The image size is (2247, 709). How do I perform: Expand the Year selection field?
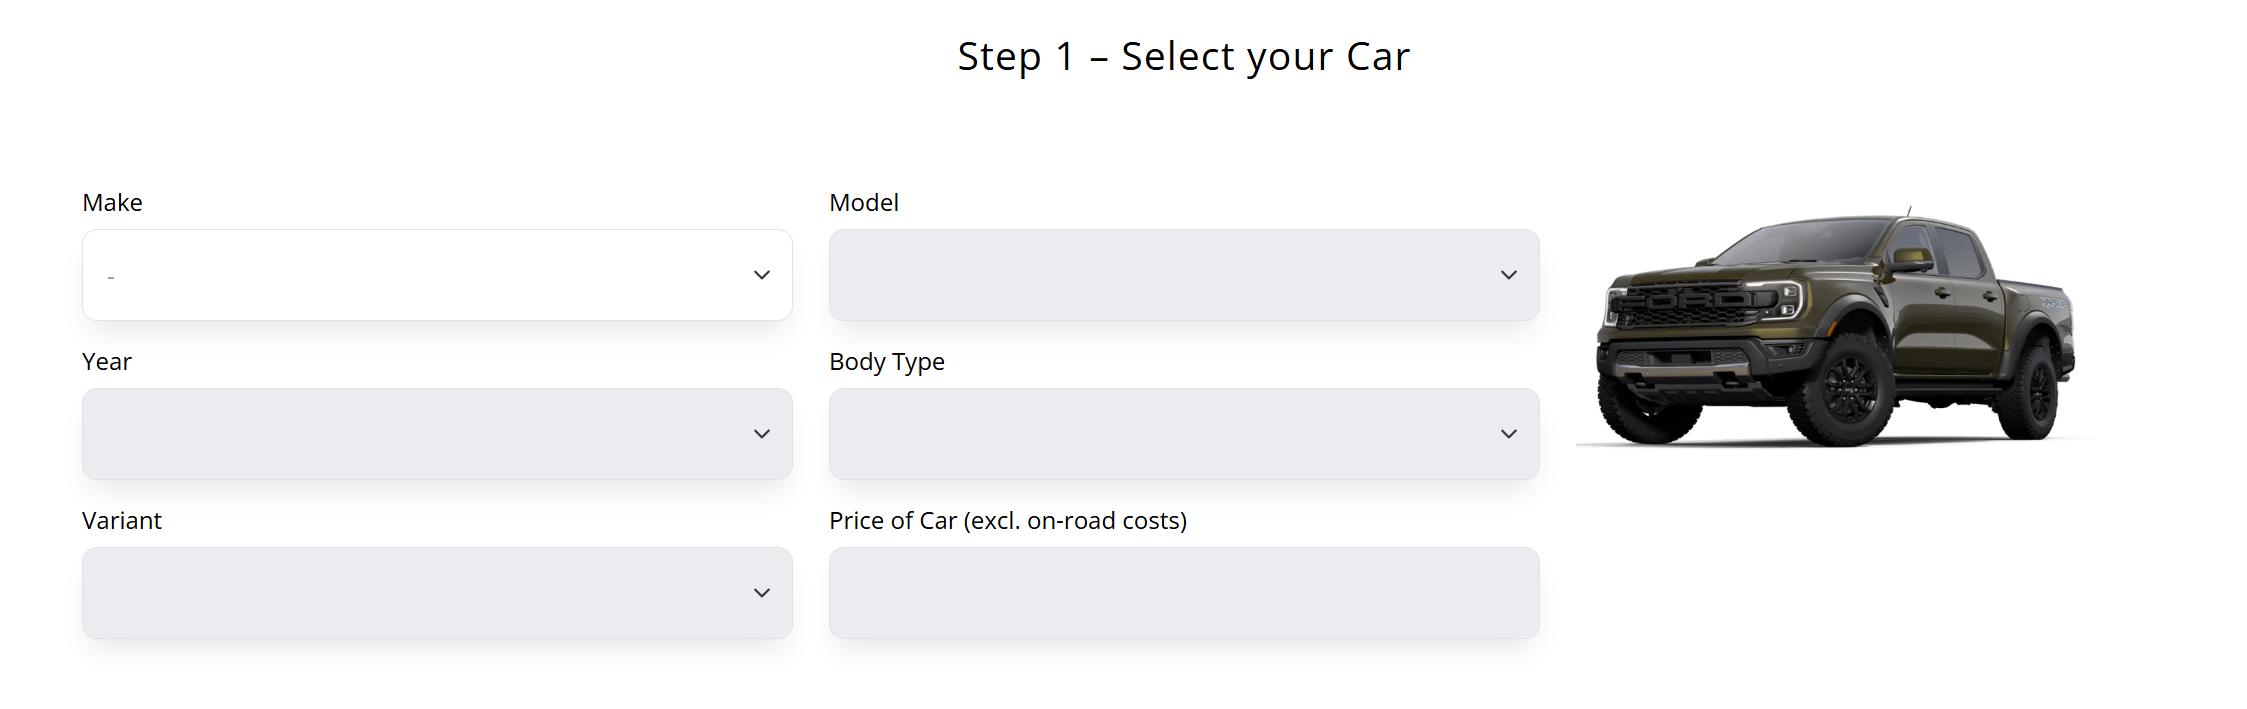pos(437,434)
